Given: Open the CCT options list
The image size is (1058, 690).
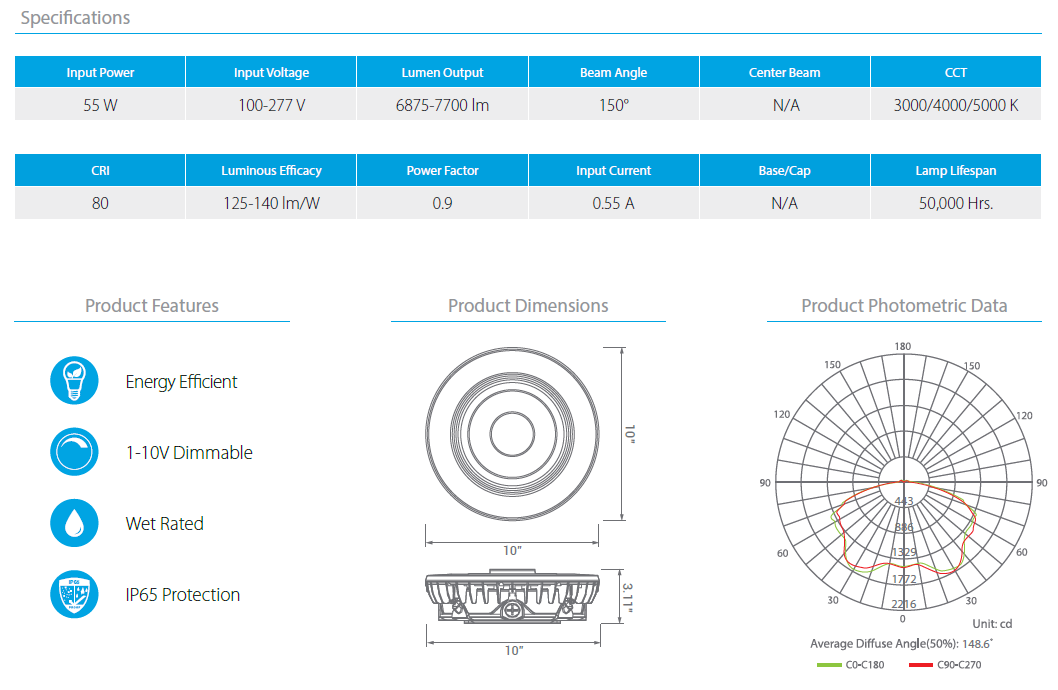Looking at the screenshot, I should (955, 72).
